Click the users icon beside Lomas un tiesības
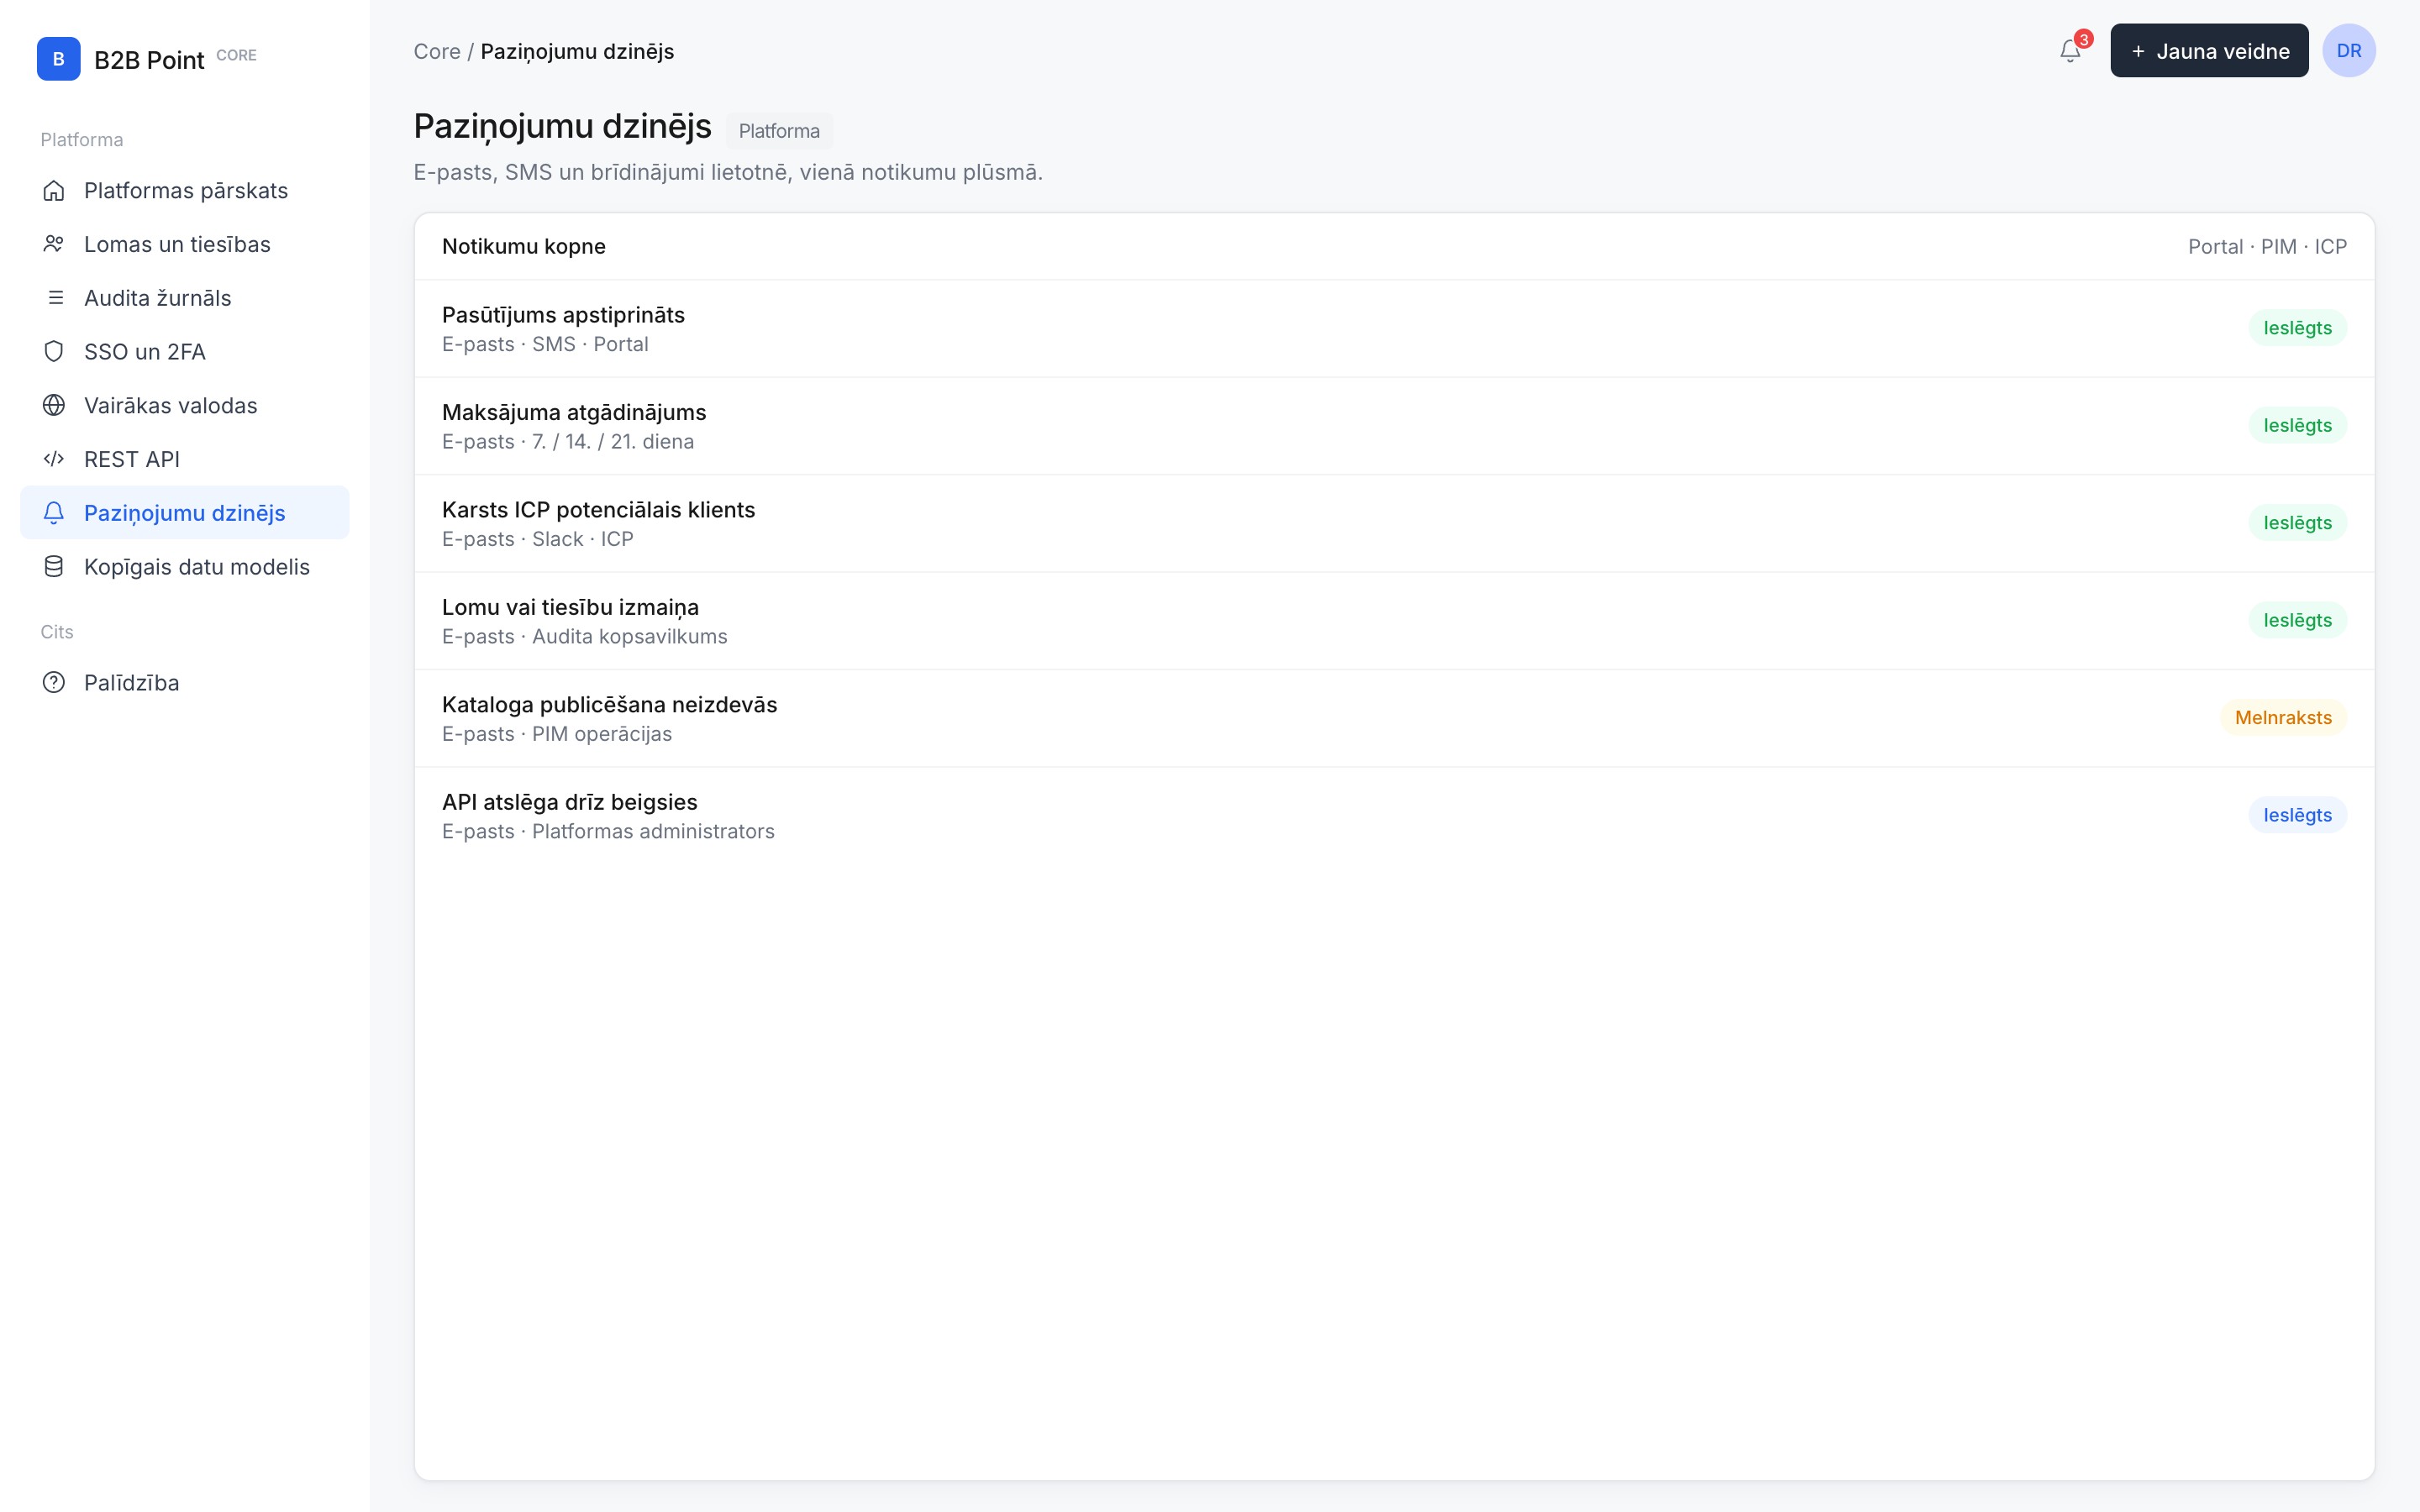 tap(54, 244)
